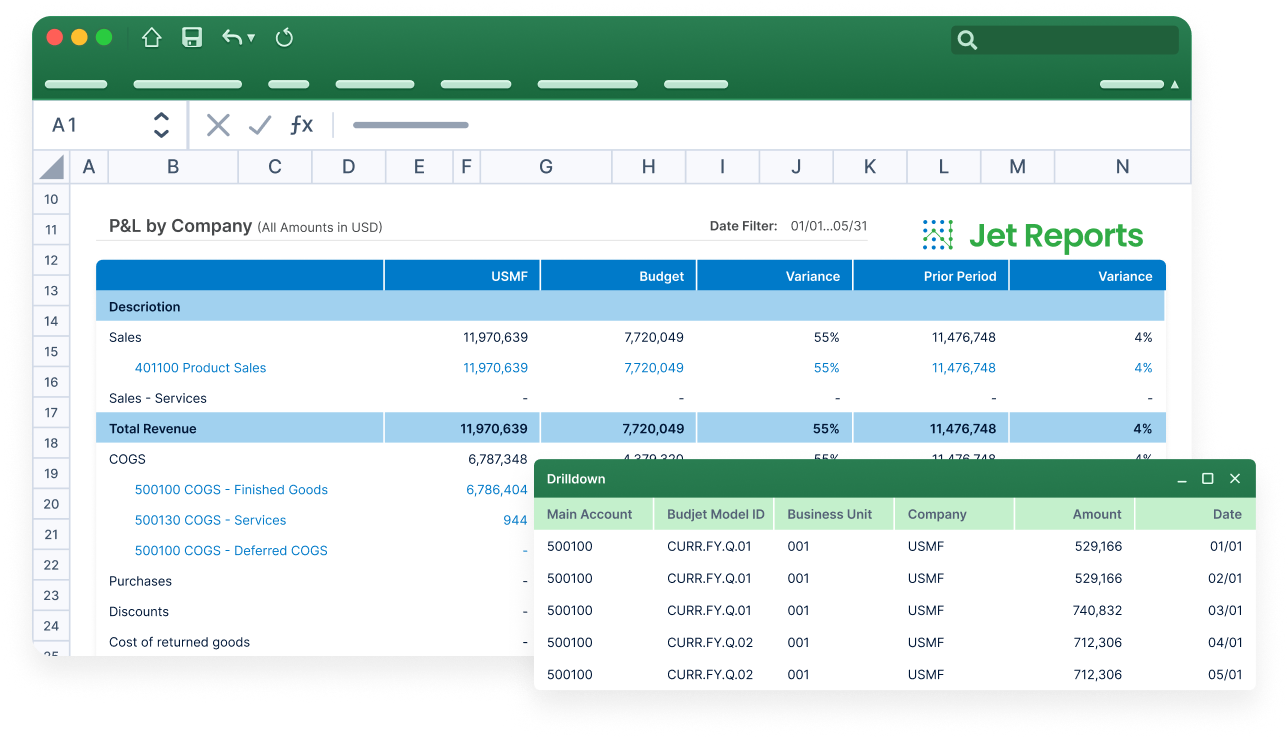
Task: Follow the 401100 Product Sales link
Action: pyautogui.click(x=200, y=368)
